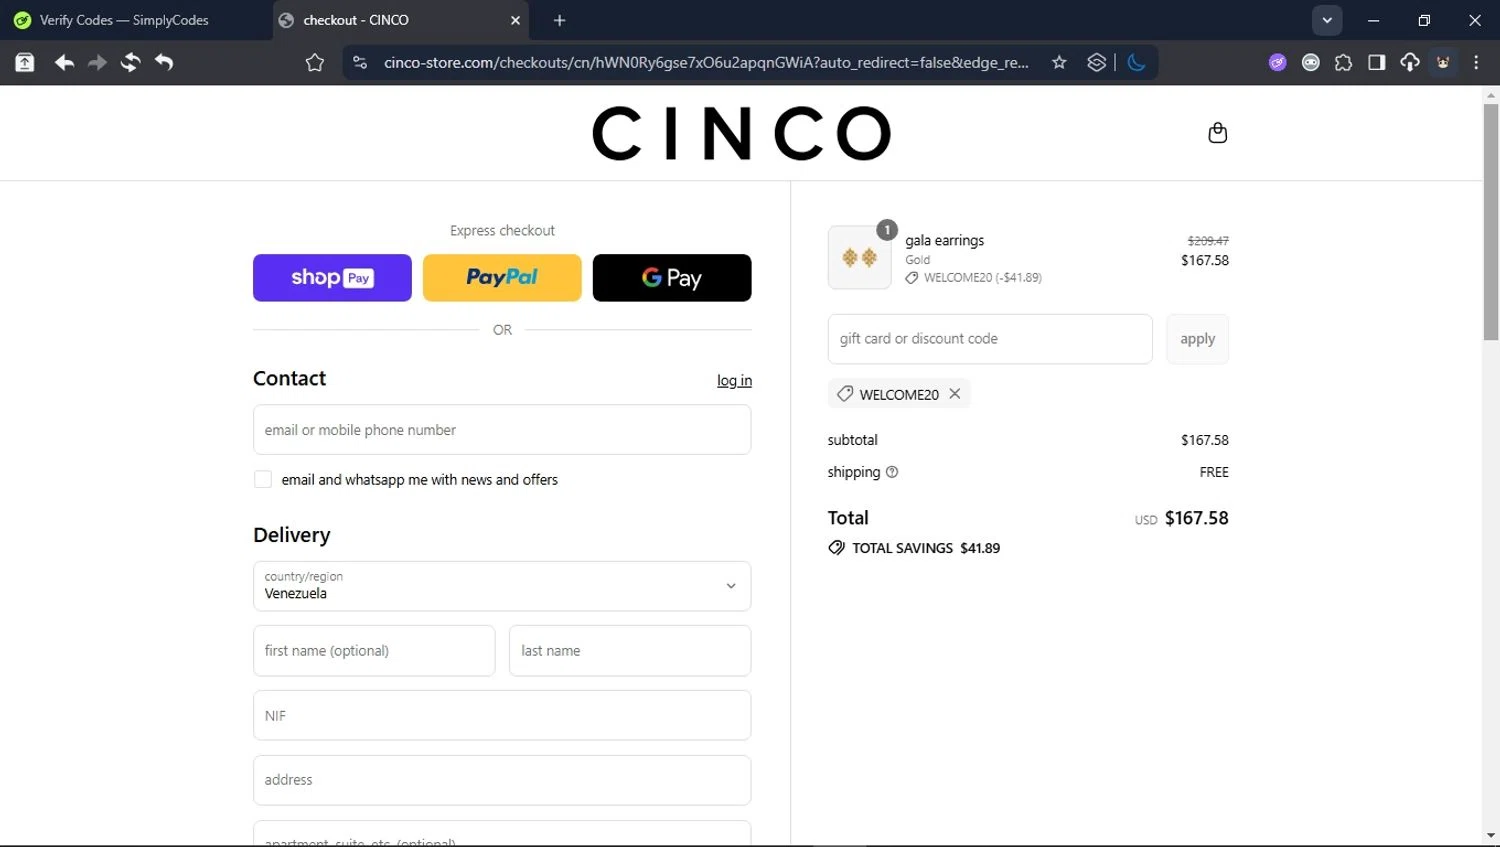
Task: Toggle the browser side panel icon
Action: (1376, 63)
